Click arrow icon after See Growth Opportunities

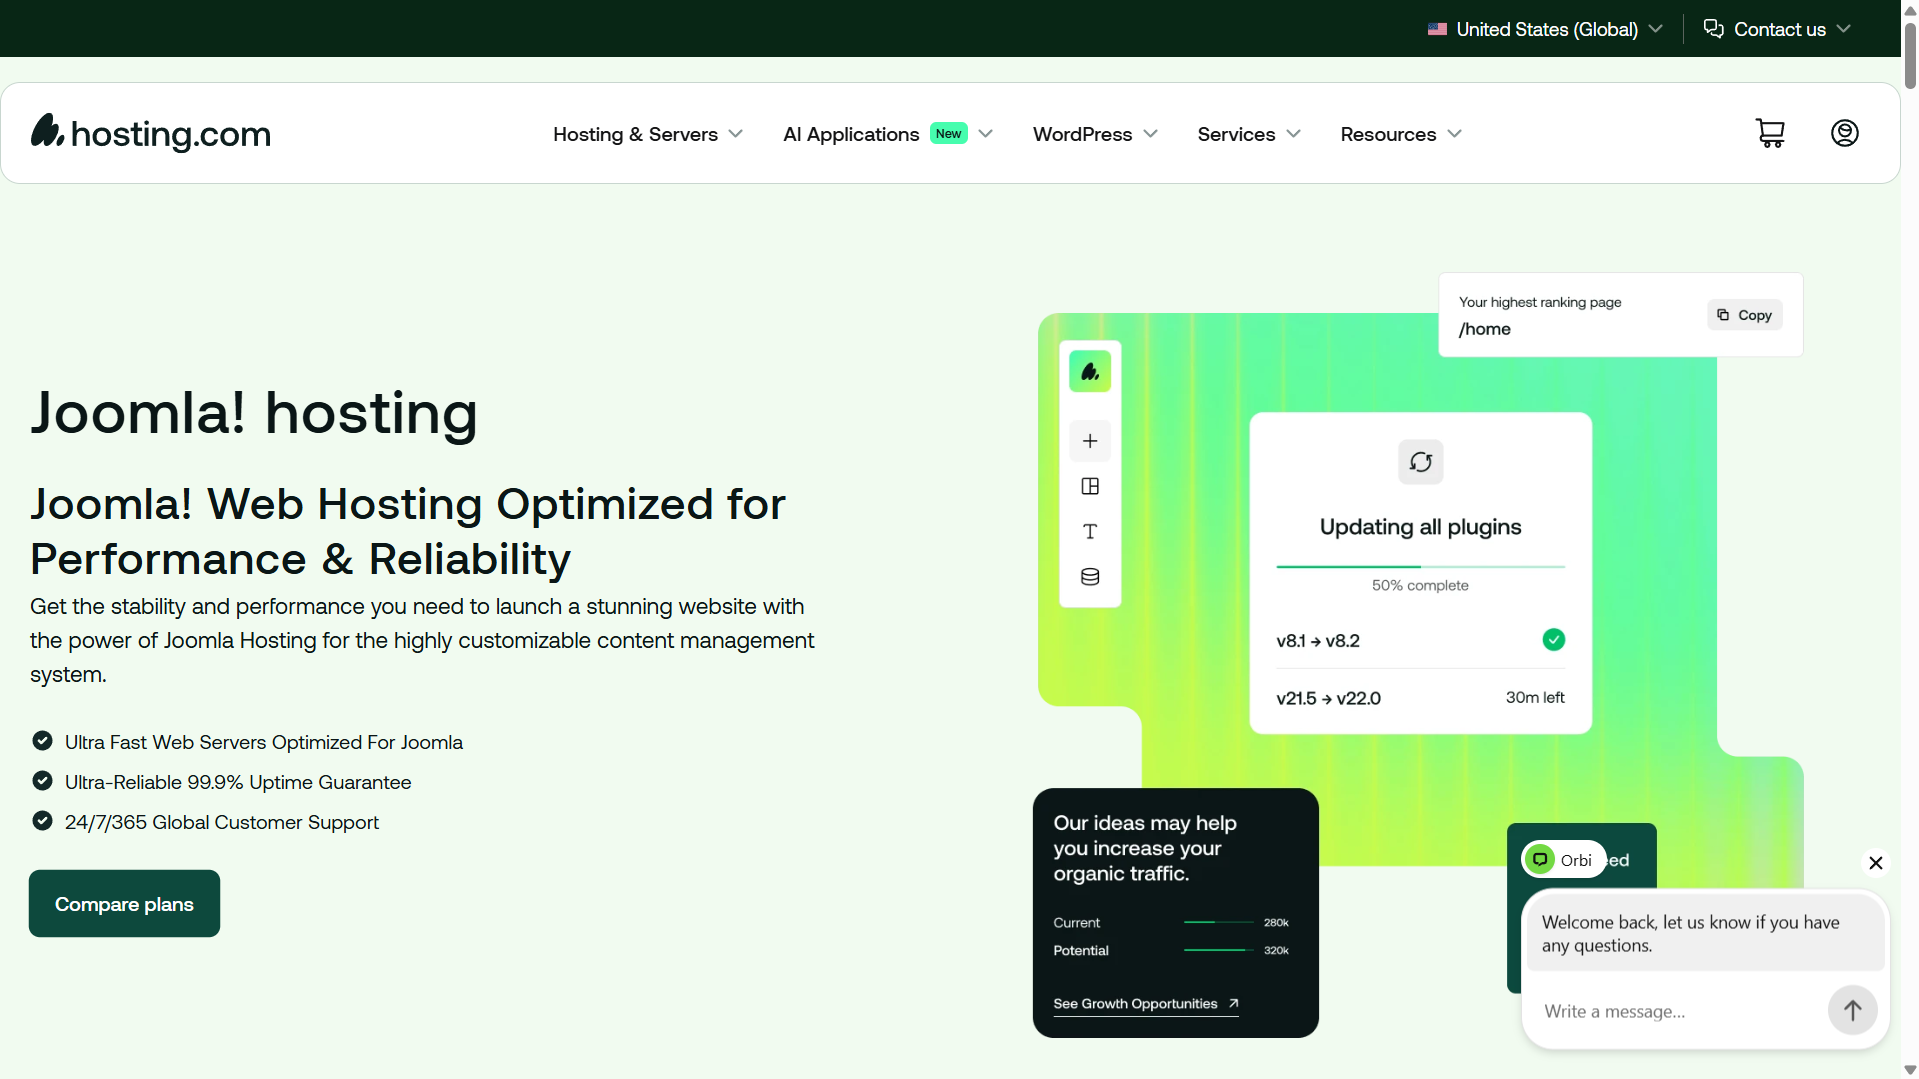[x=1233, y=1003]
